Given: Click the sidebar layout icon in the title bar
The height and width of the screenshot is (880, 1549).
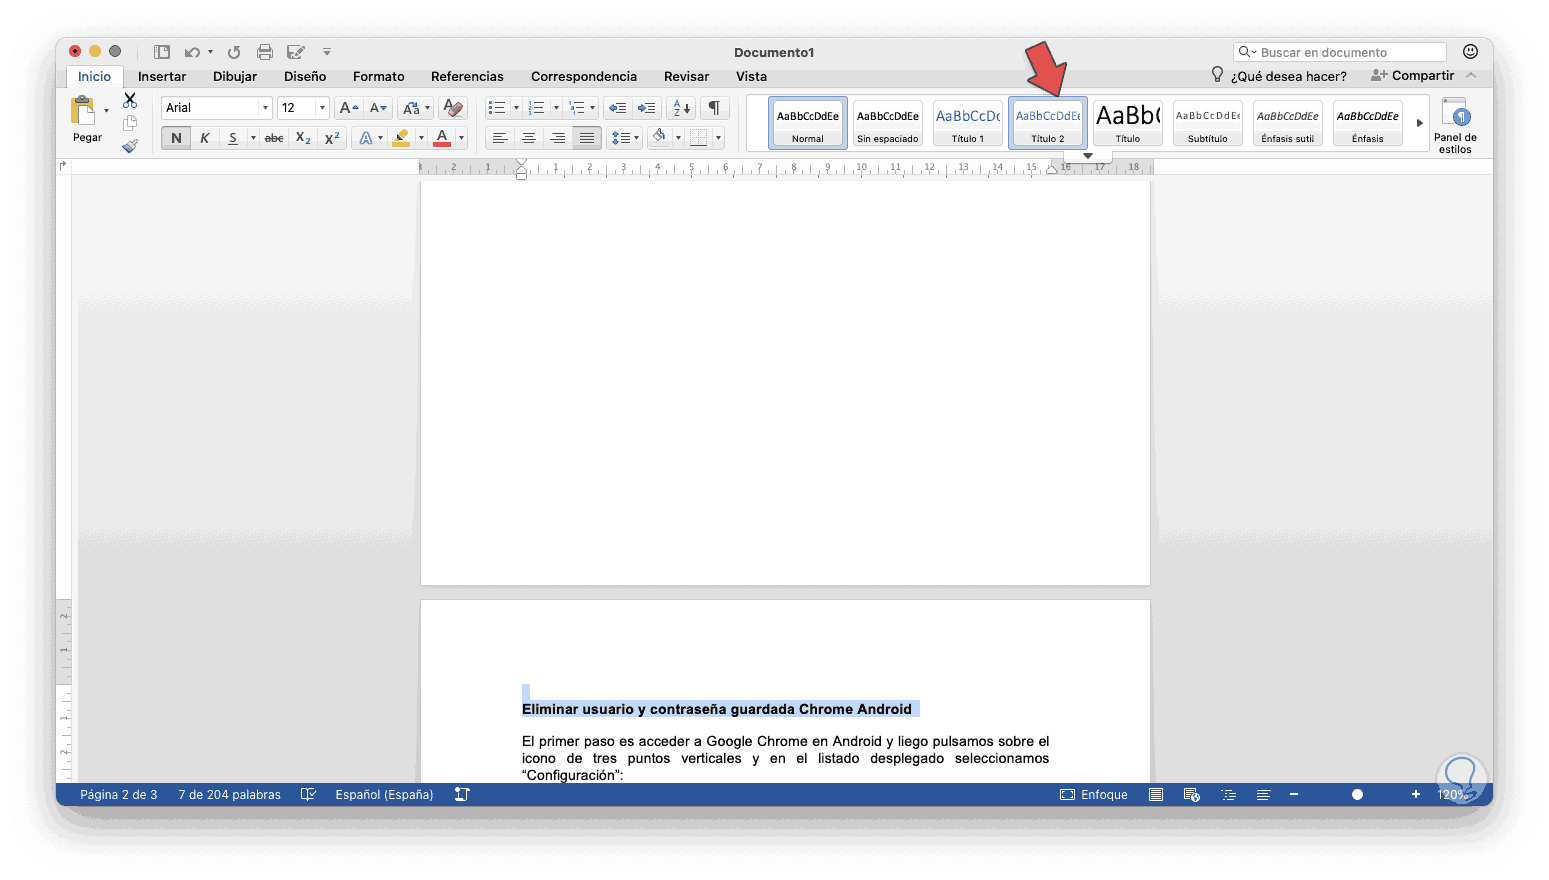Looking at the screenshot, I should 162,52.
